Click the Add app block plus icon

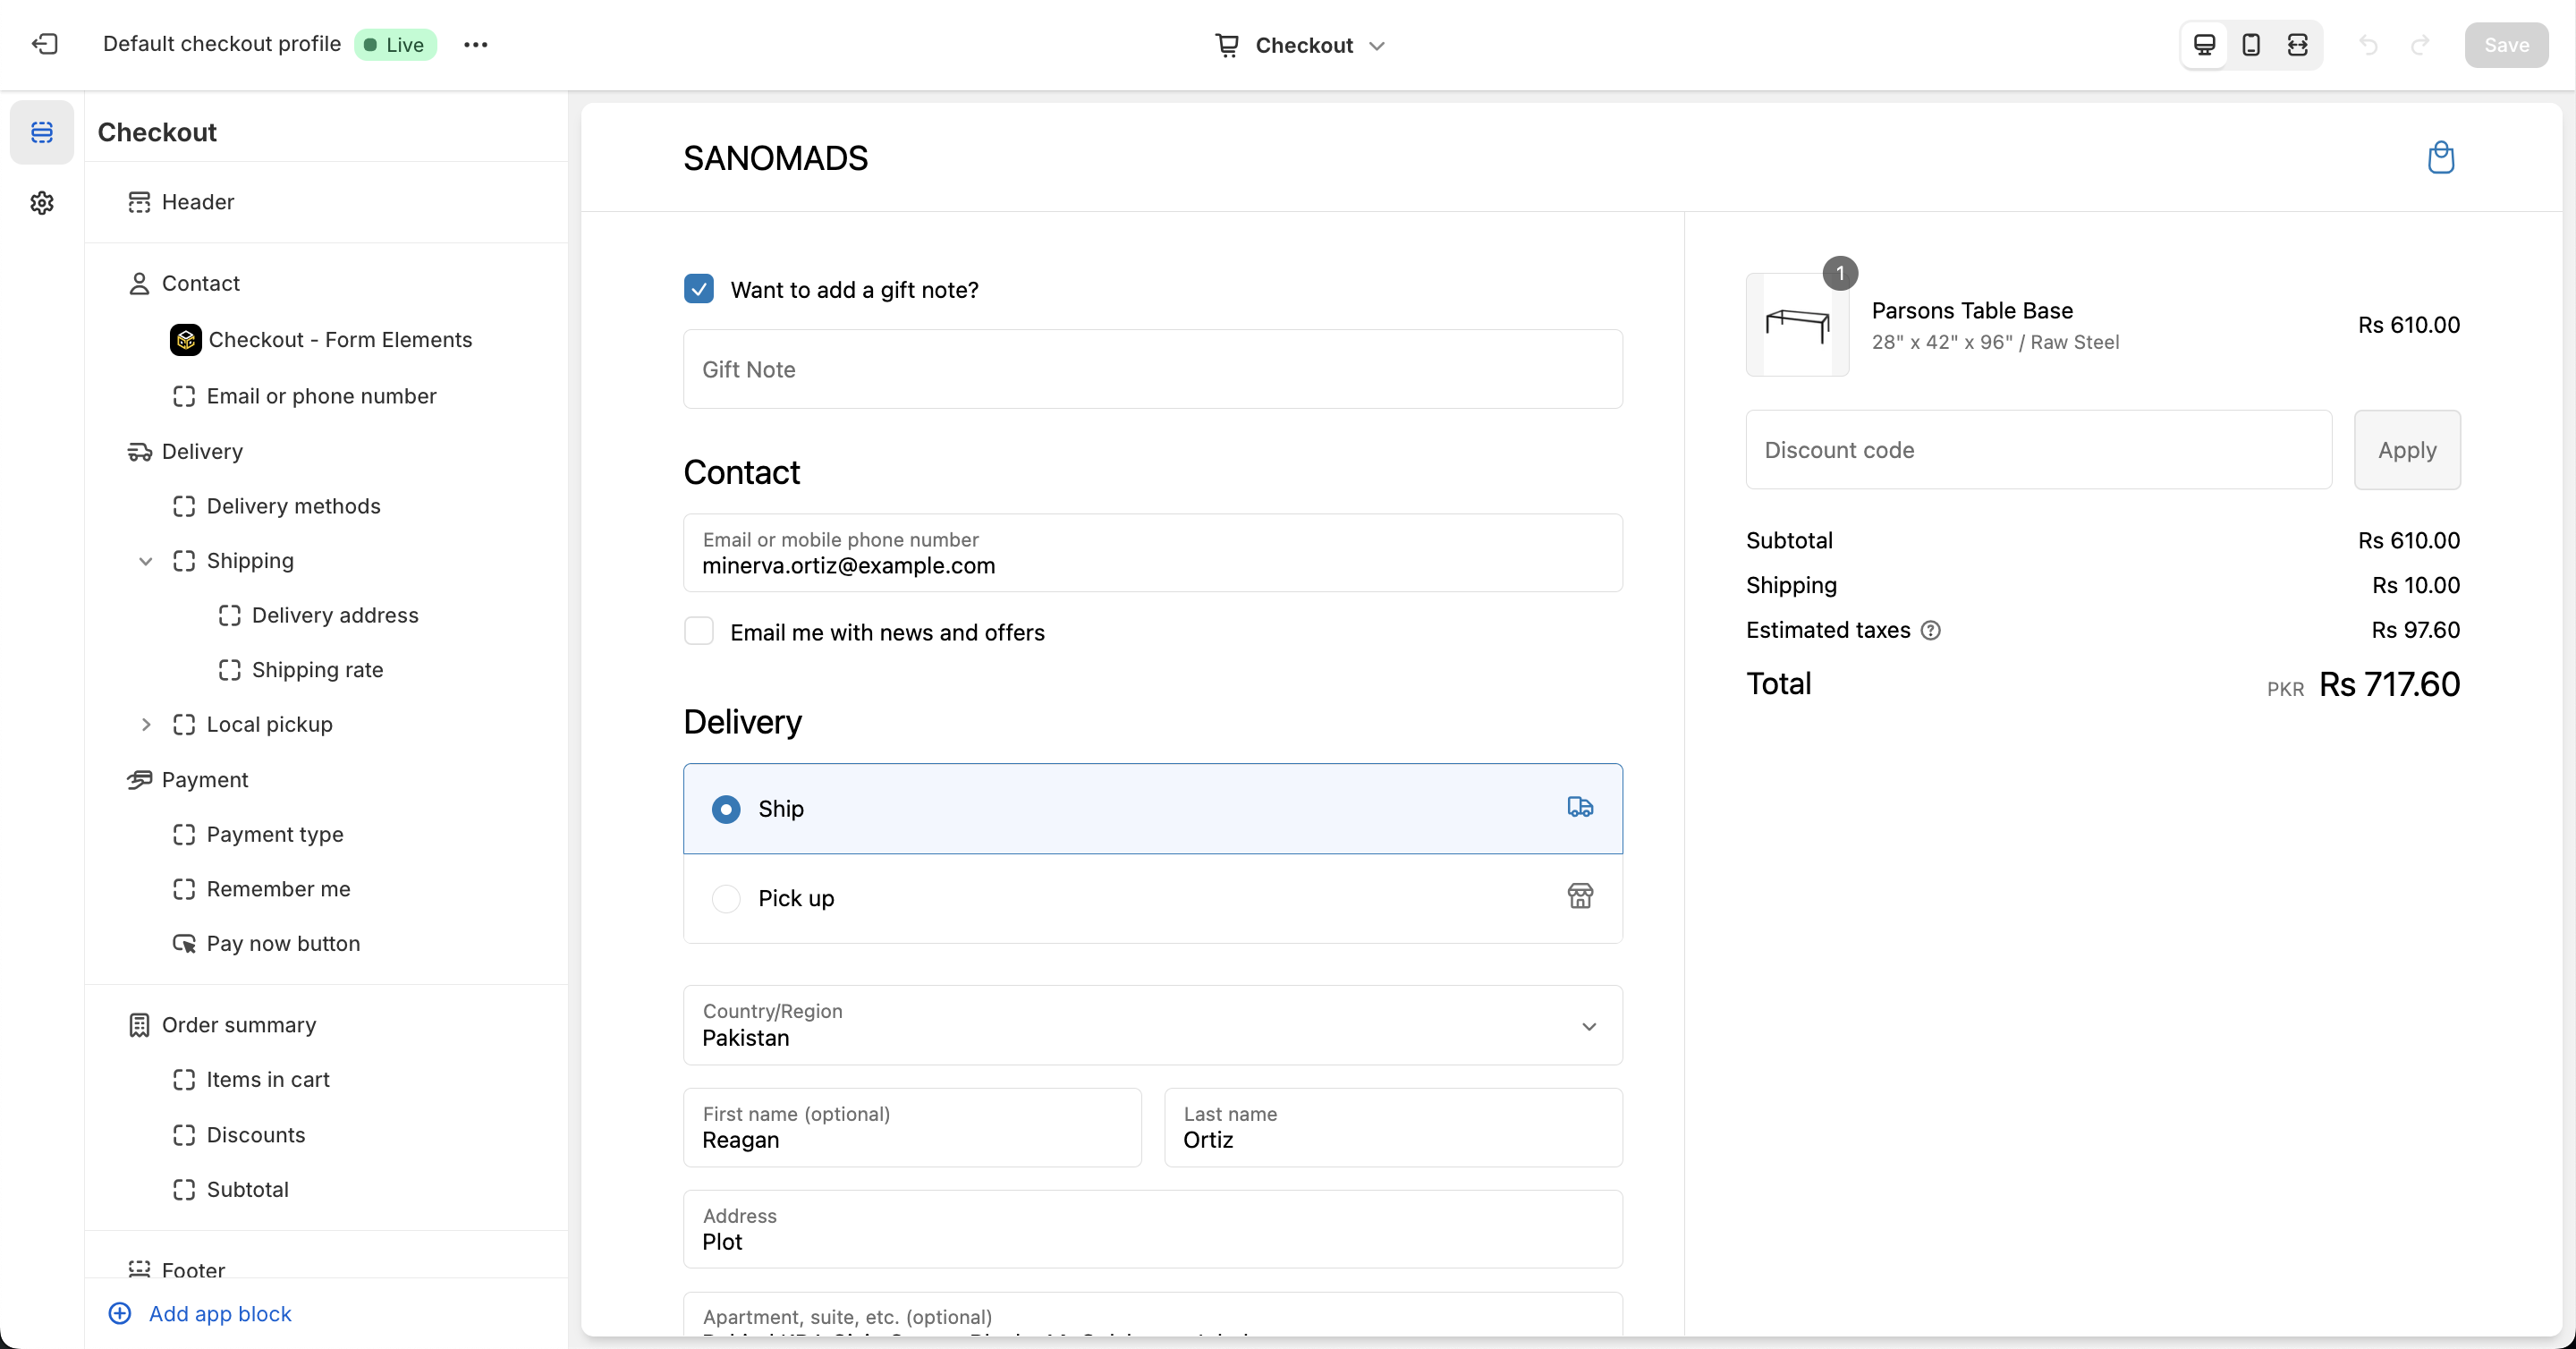click(x=120, y=1313)
